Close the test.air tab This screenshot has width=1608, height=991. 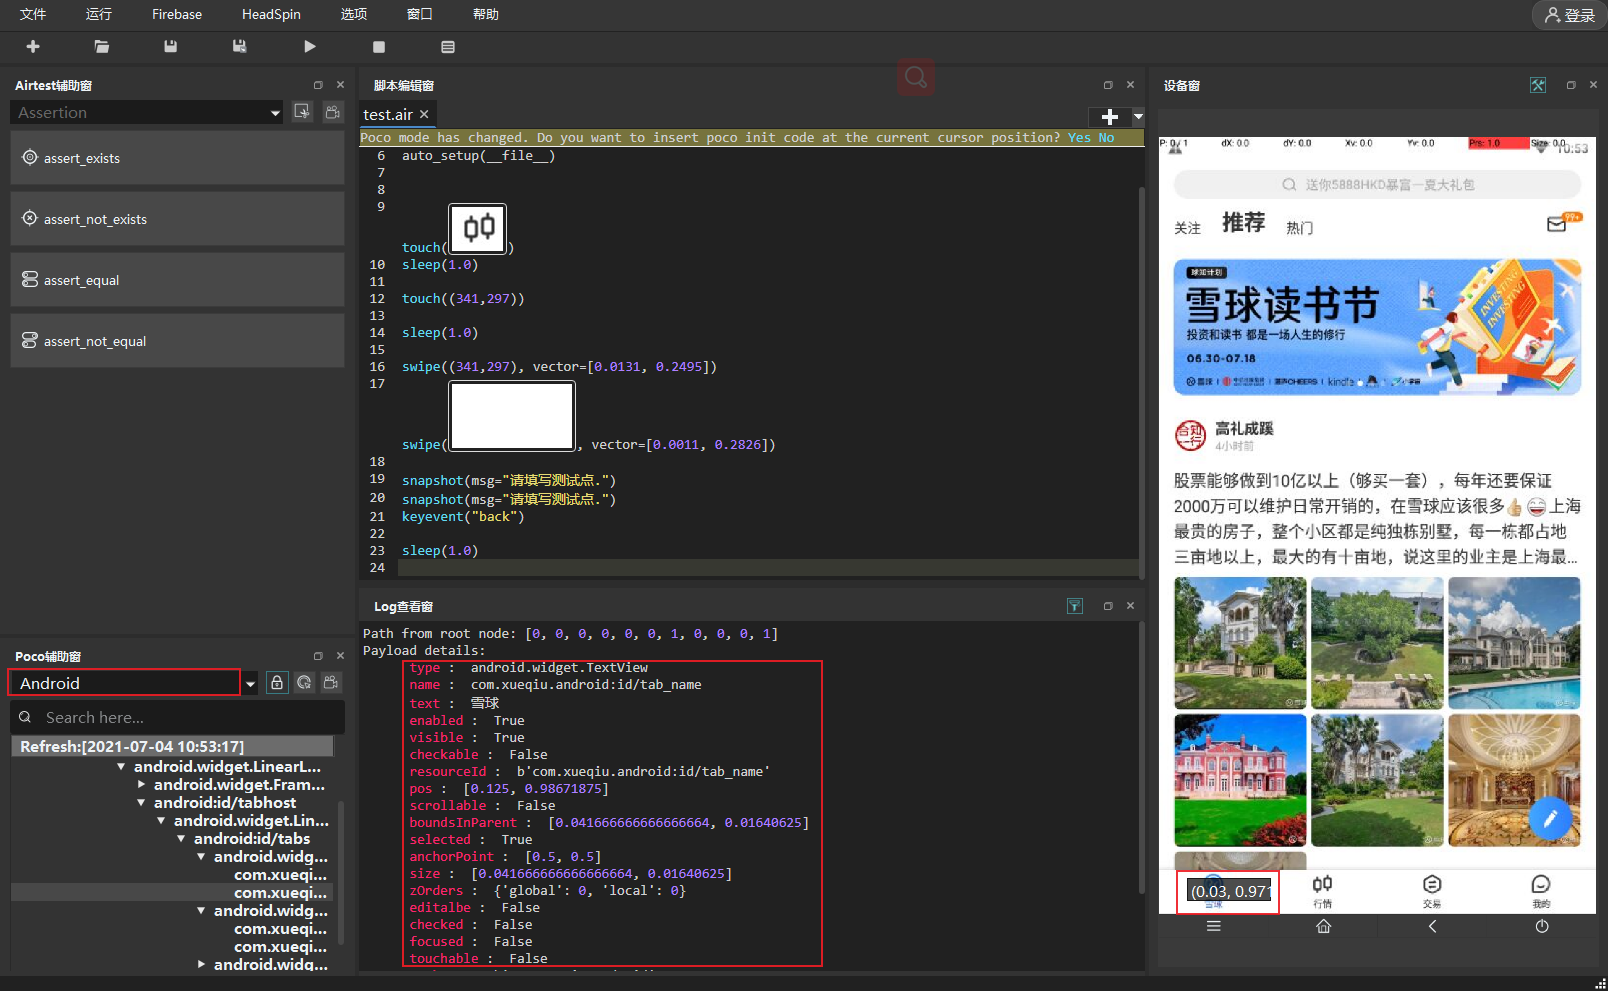coord(424,115)
